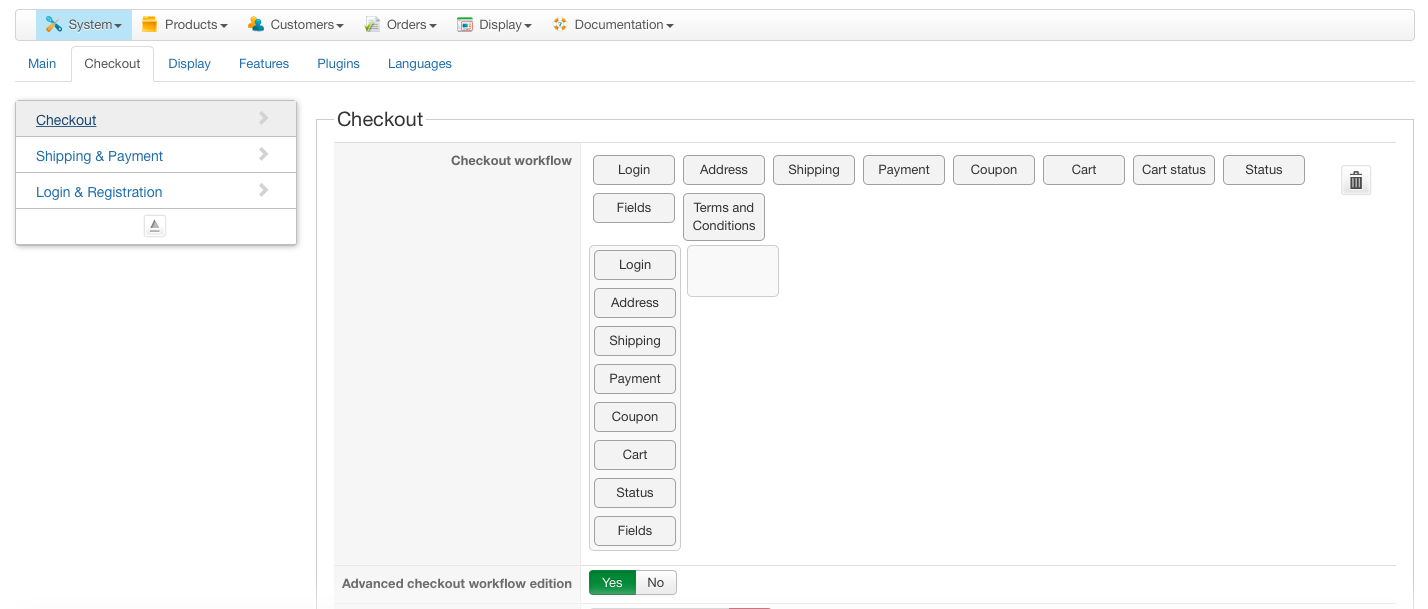Image resolution: width=1428 pixels, height=609 pixels.
Task: Enable advanced checkout workflow with Yes
Action: pos(612,583)
